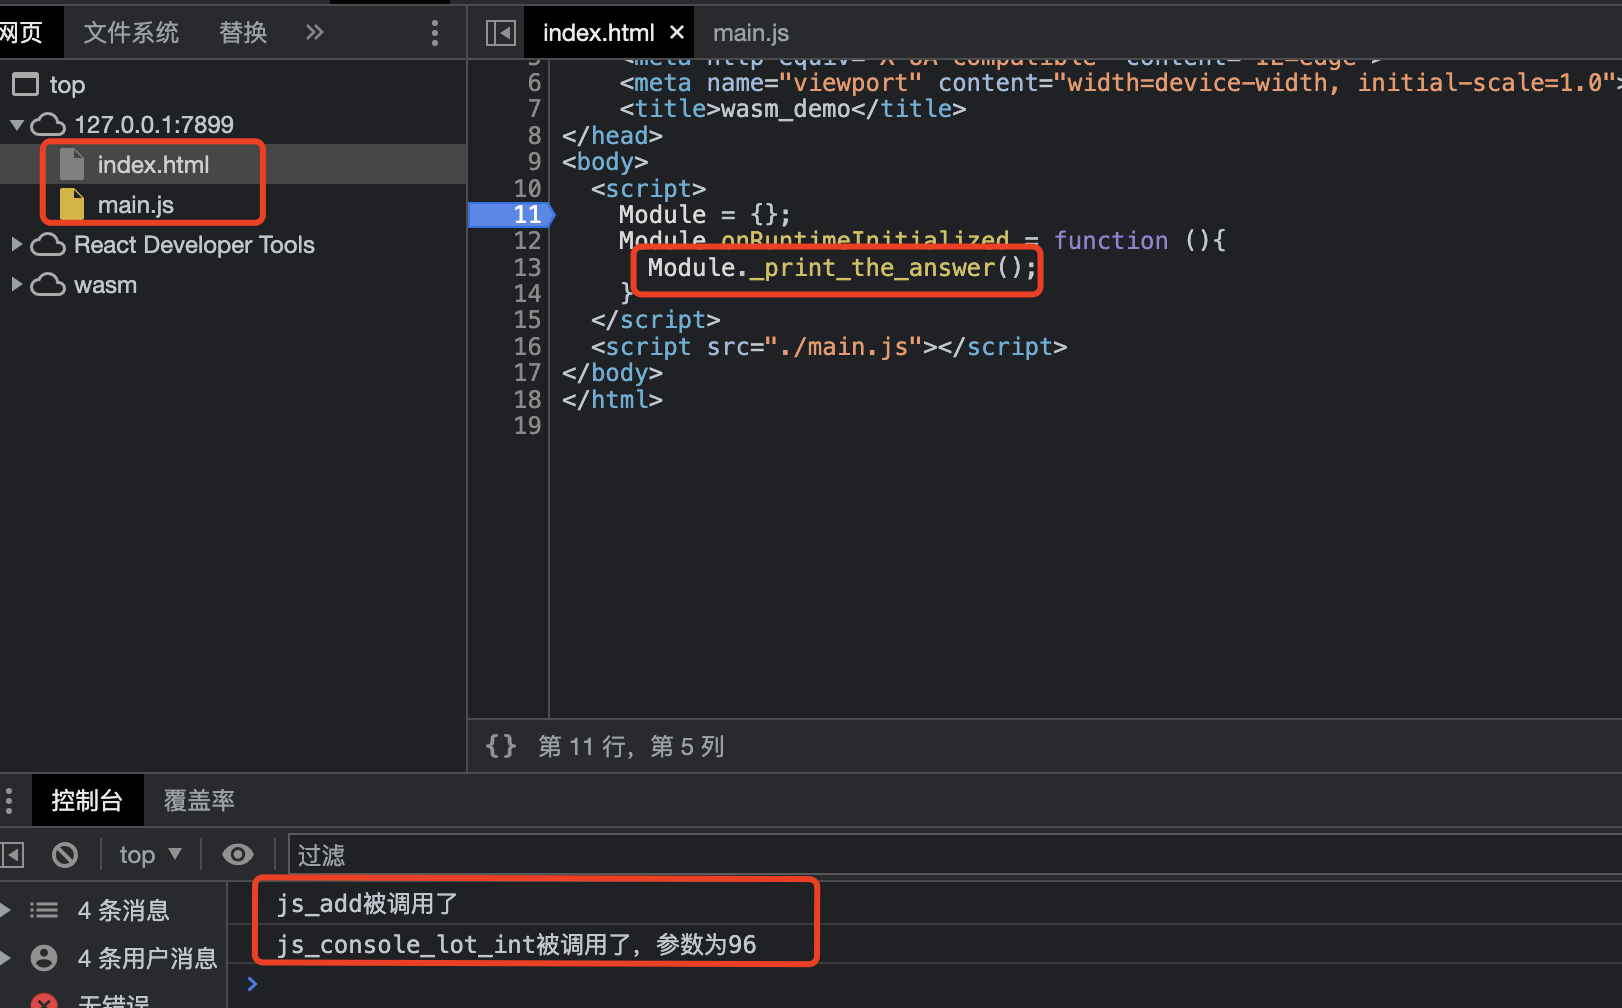Set breakpoint on line 10
Screen dimensions: 1622x1008
point(527,188)
